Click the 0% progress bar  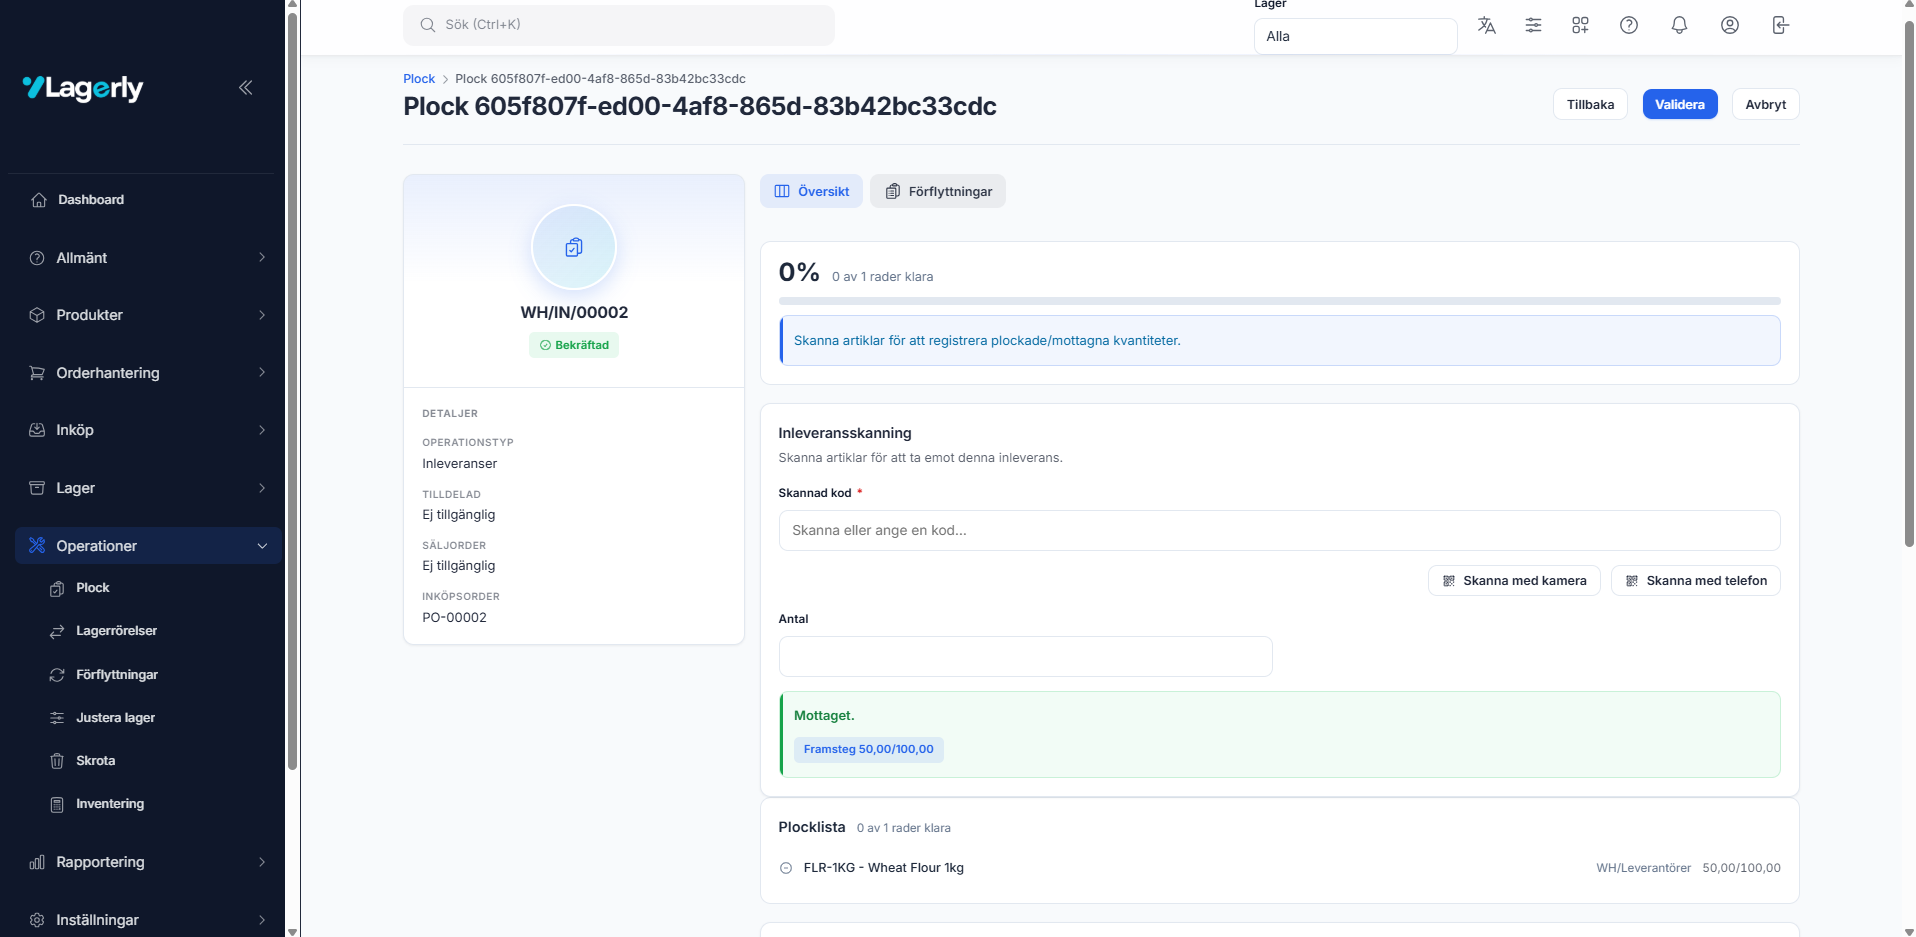[1279, 301]
